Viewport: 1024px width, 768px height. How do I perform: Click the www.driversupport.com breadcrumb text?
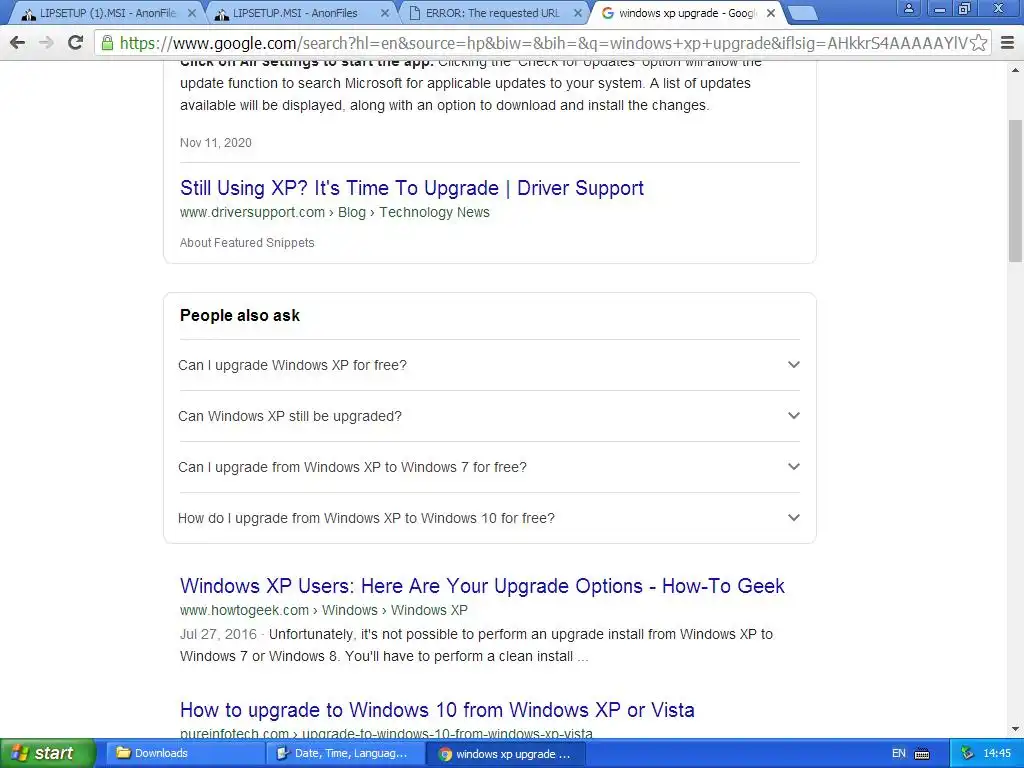[x=252, y=212]
